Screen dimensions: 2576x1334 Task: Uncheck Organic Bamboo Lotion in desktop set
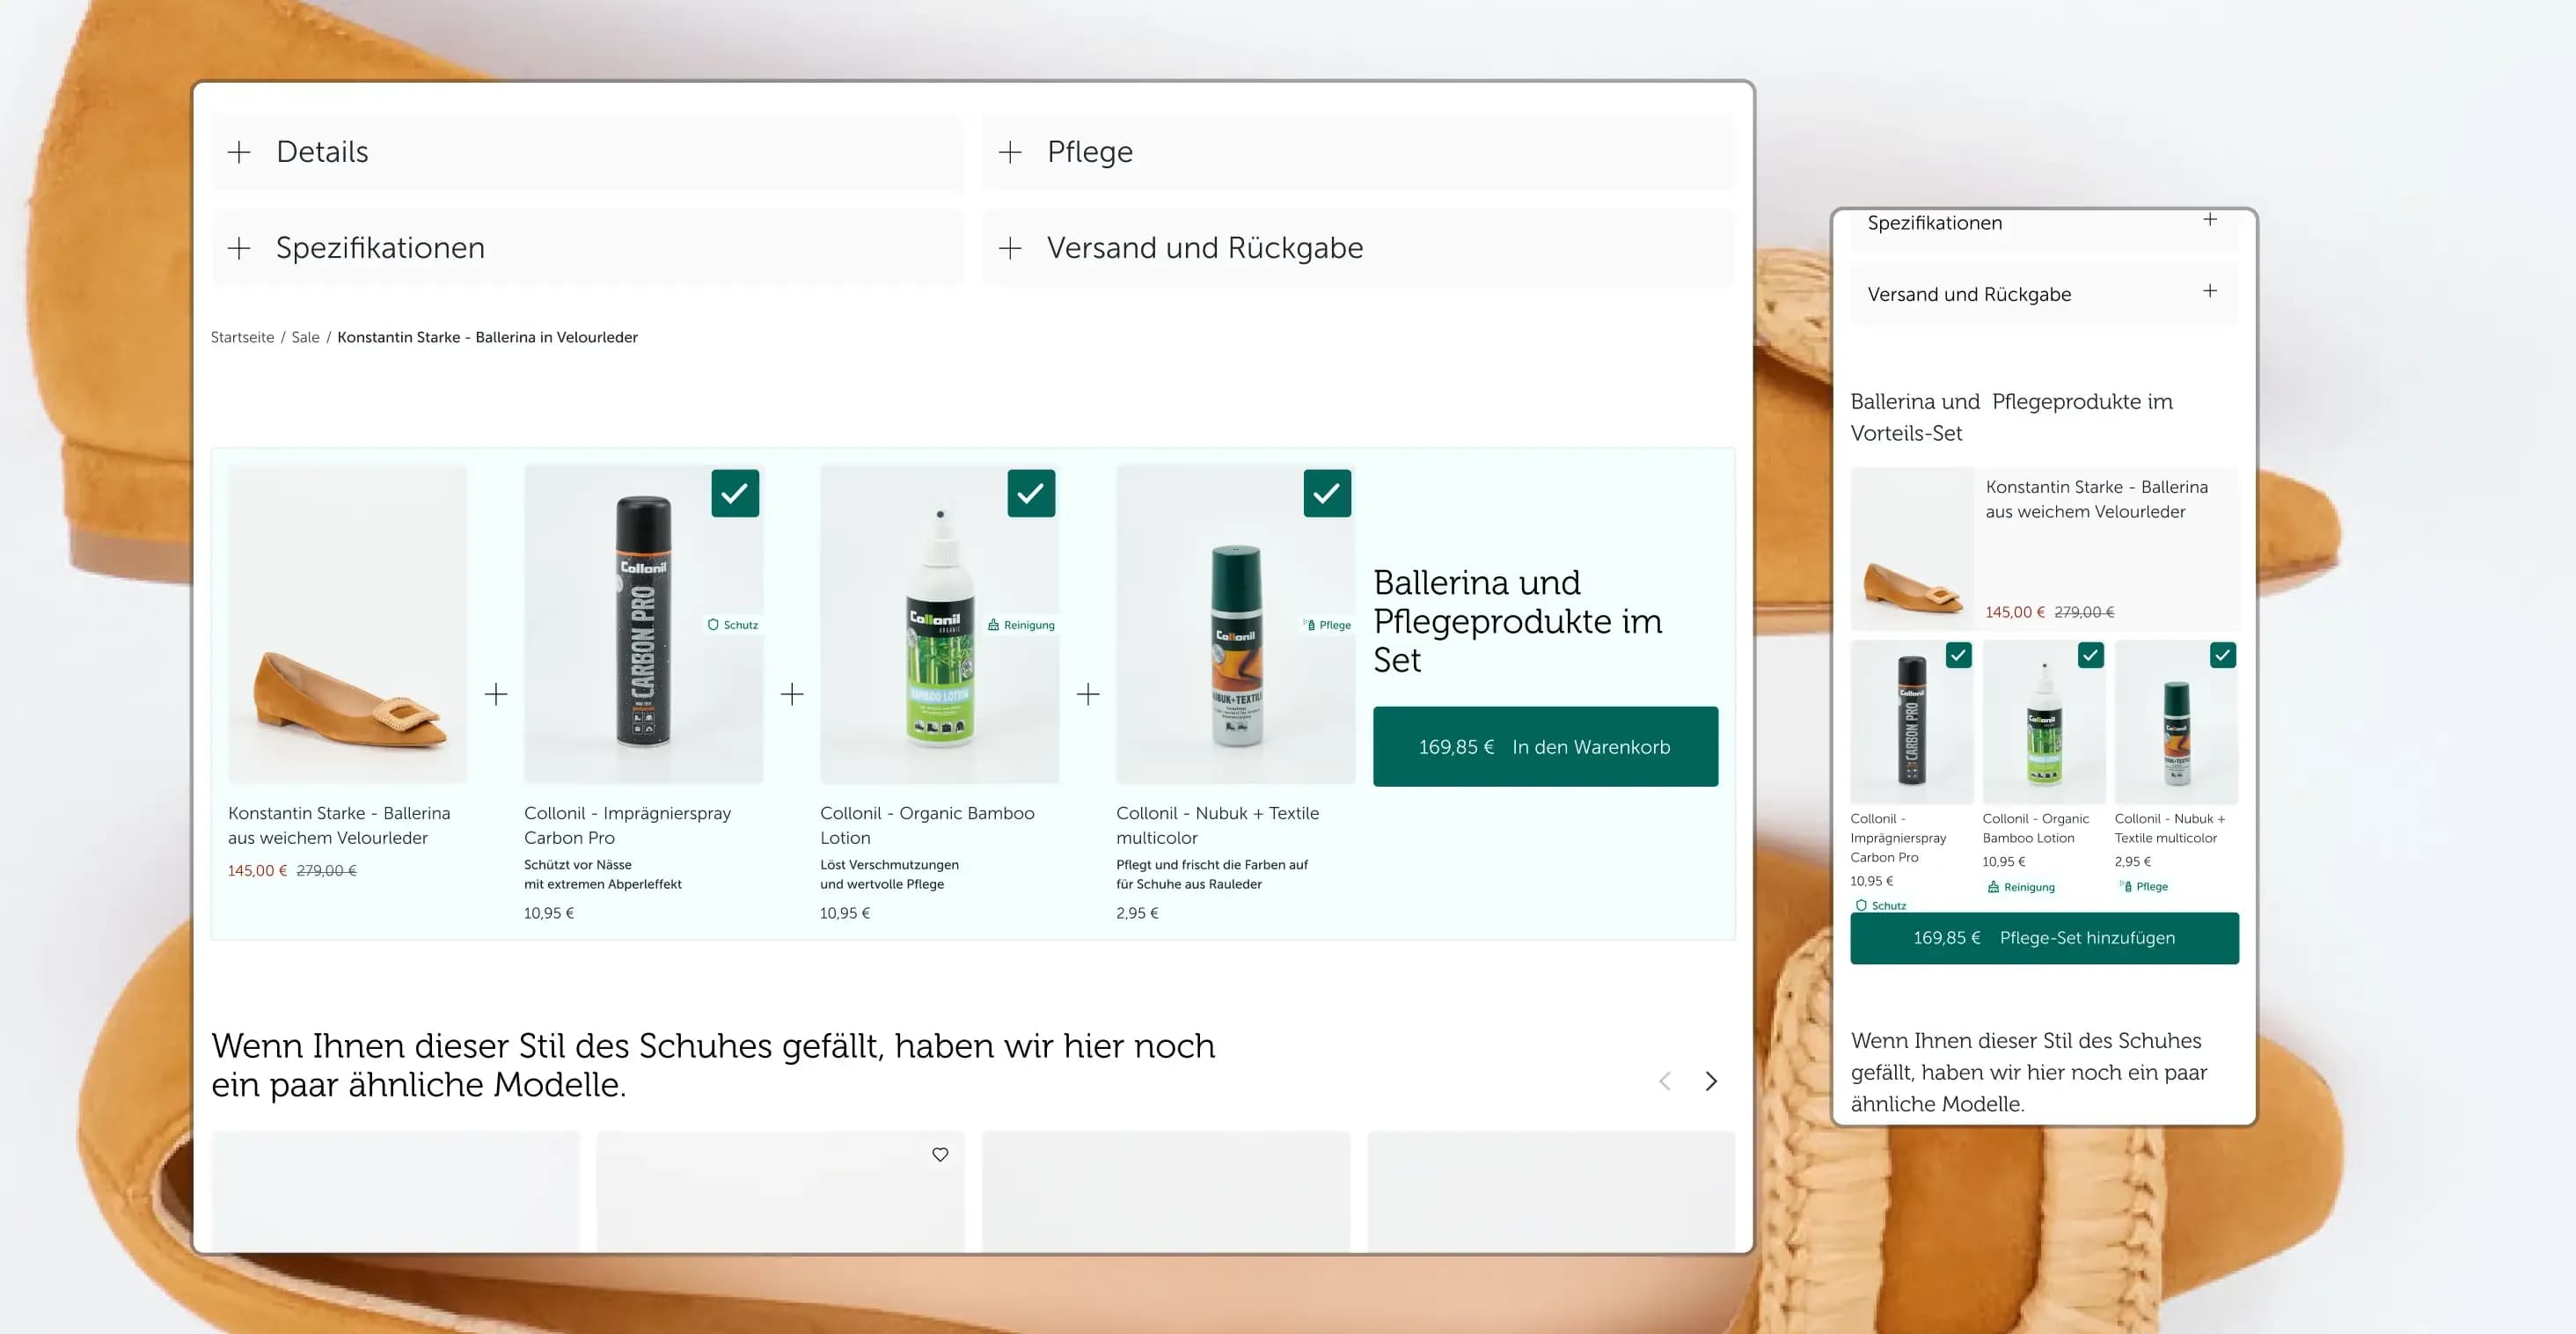pos(1031,493)
